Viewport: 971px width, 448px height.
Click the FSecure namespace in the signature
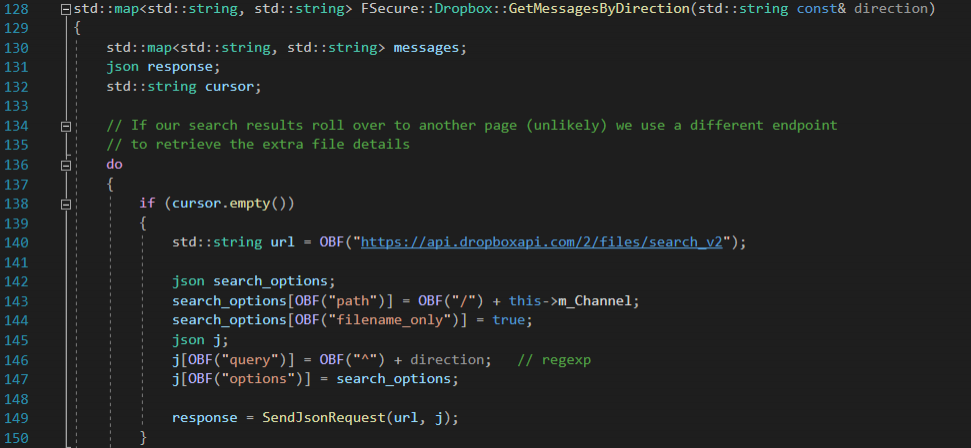pos(389,9)
